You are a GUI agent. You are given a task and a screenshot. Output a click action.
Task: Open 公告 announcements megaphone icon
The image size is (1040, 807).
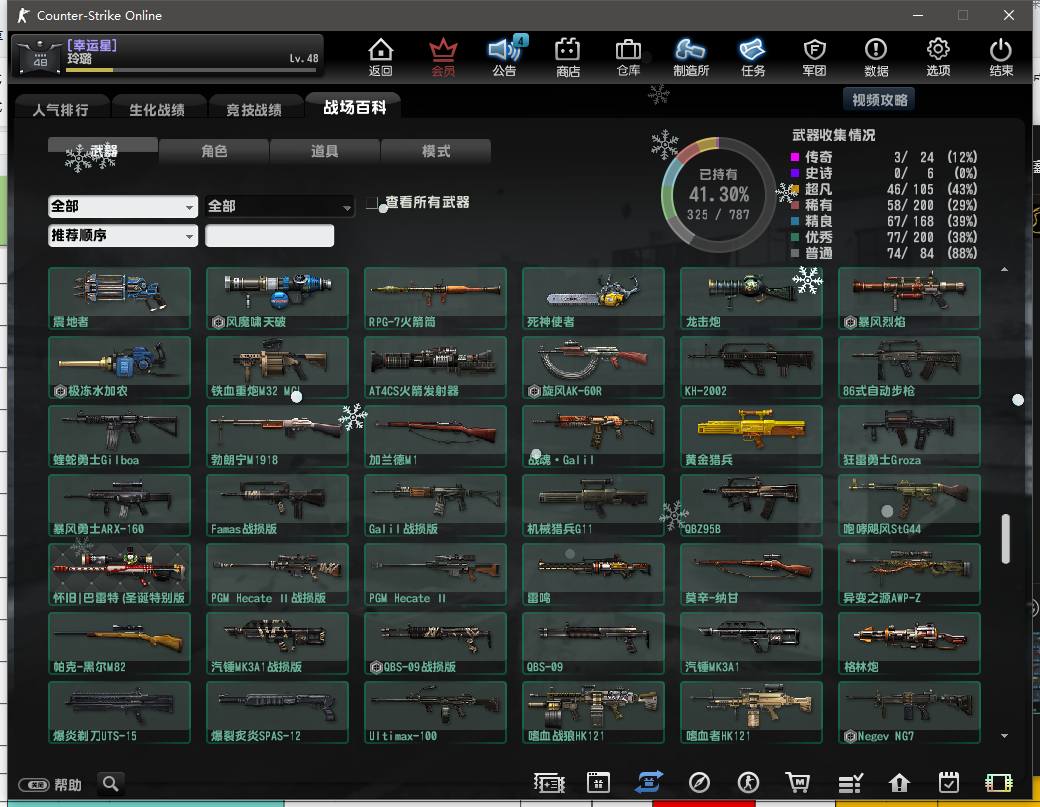(x=505, y=57)
